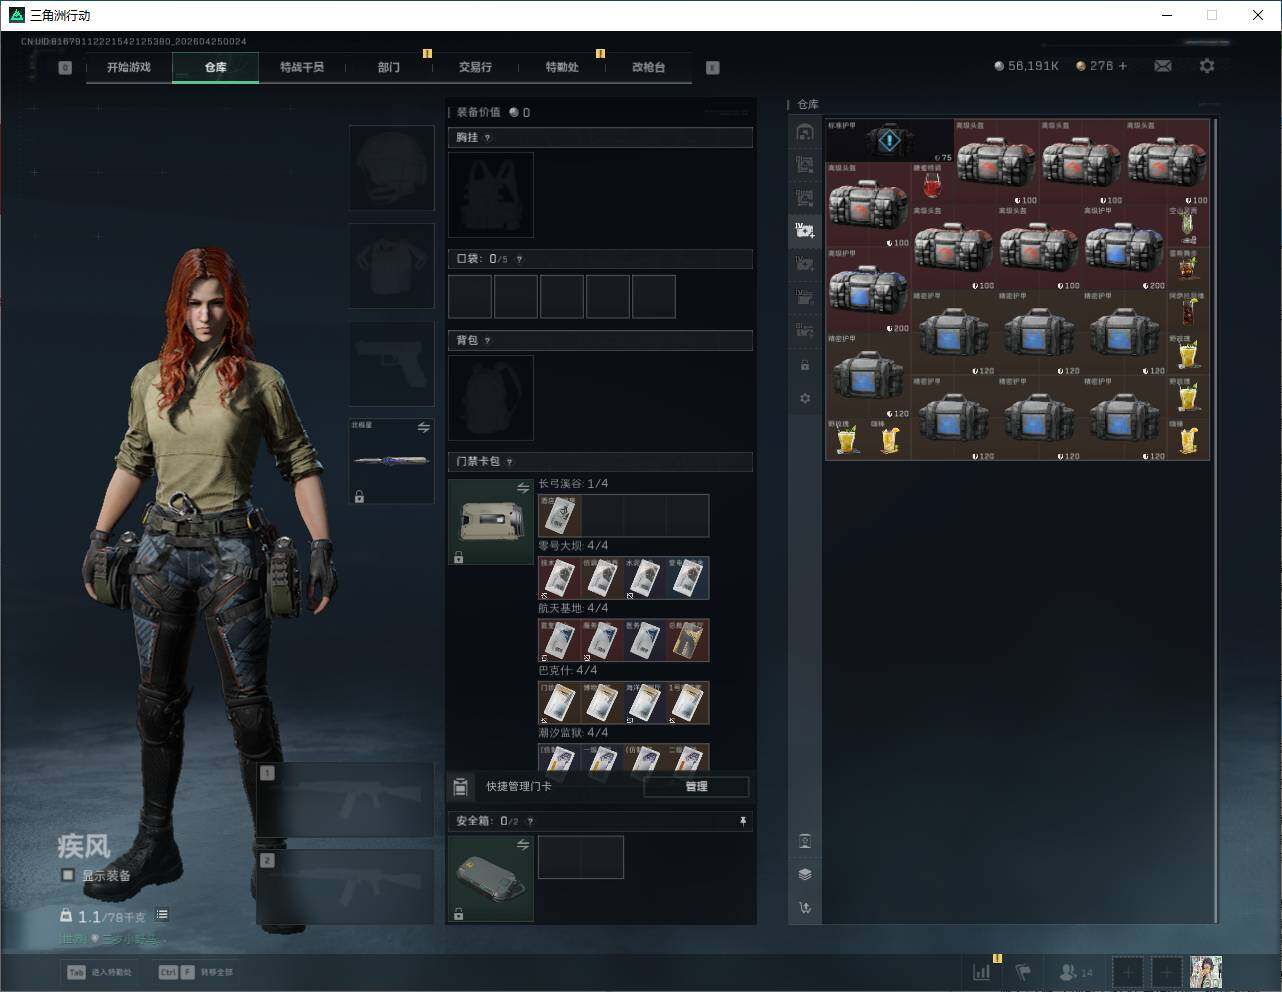Select the gold keycard in 航天基地 row

point(688,640)
